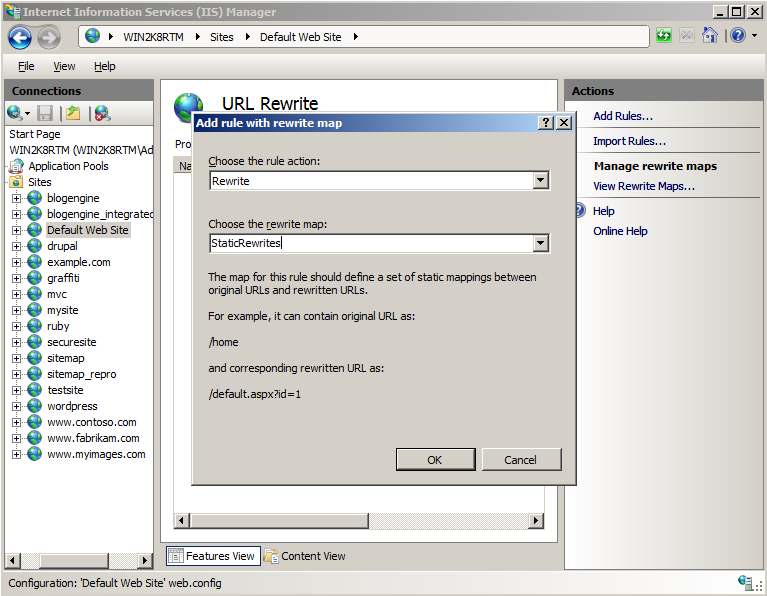The image size is (767, 596).
Task: Click the Delete Connection icon
Action: click(x=103, y=113)
